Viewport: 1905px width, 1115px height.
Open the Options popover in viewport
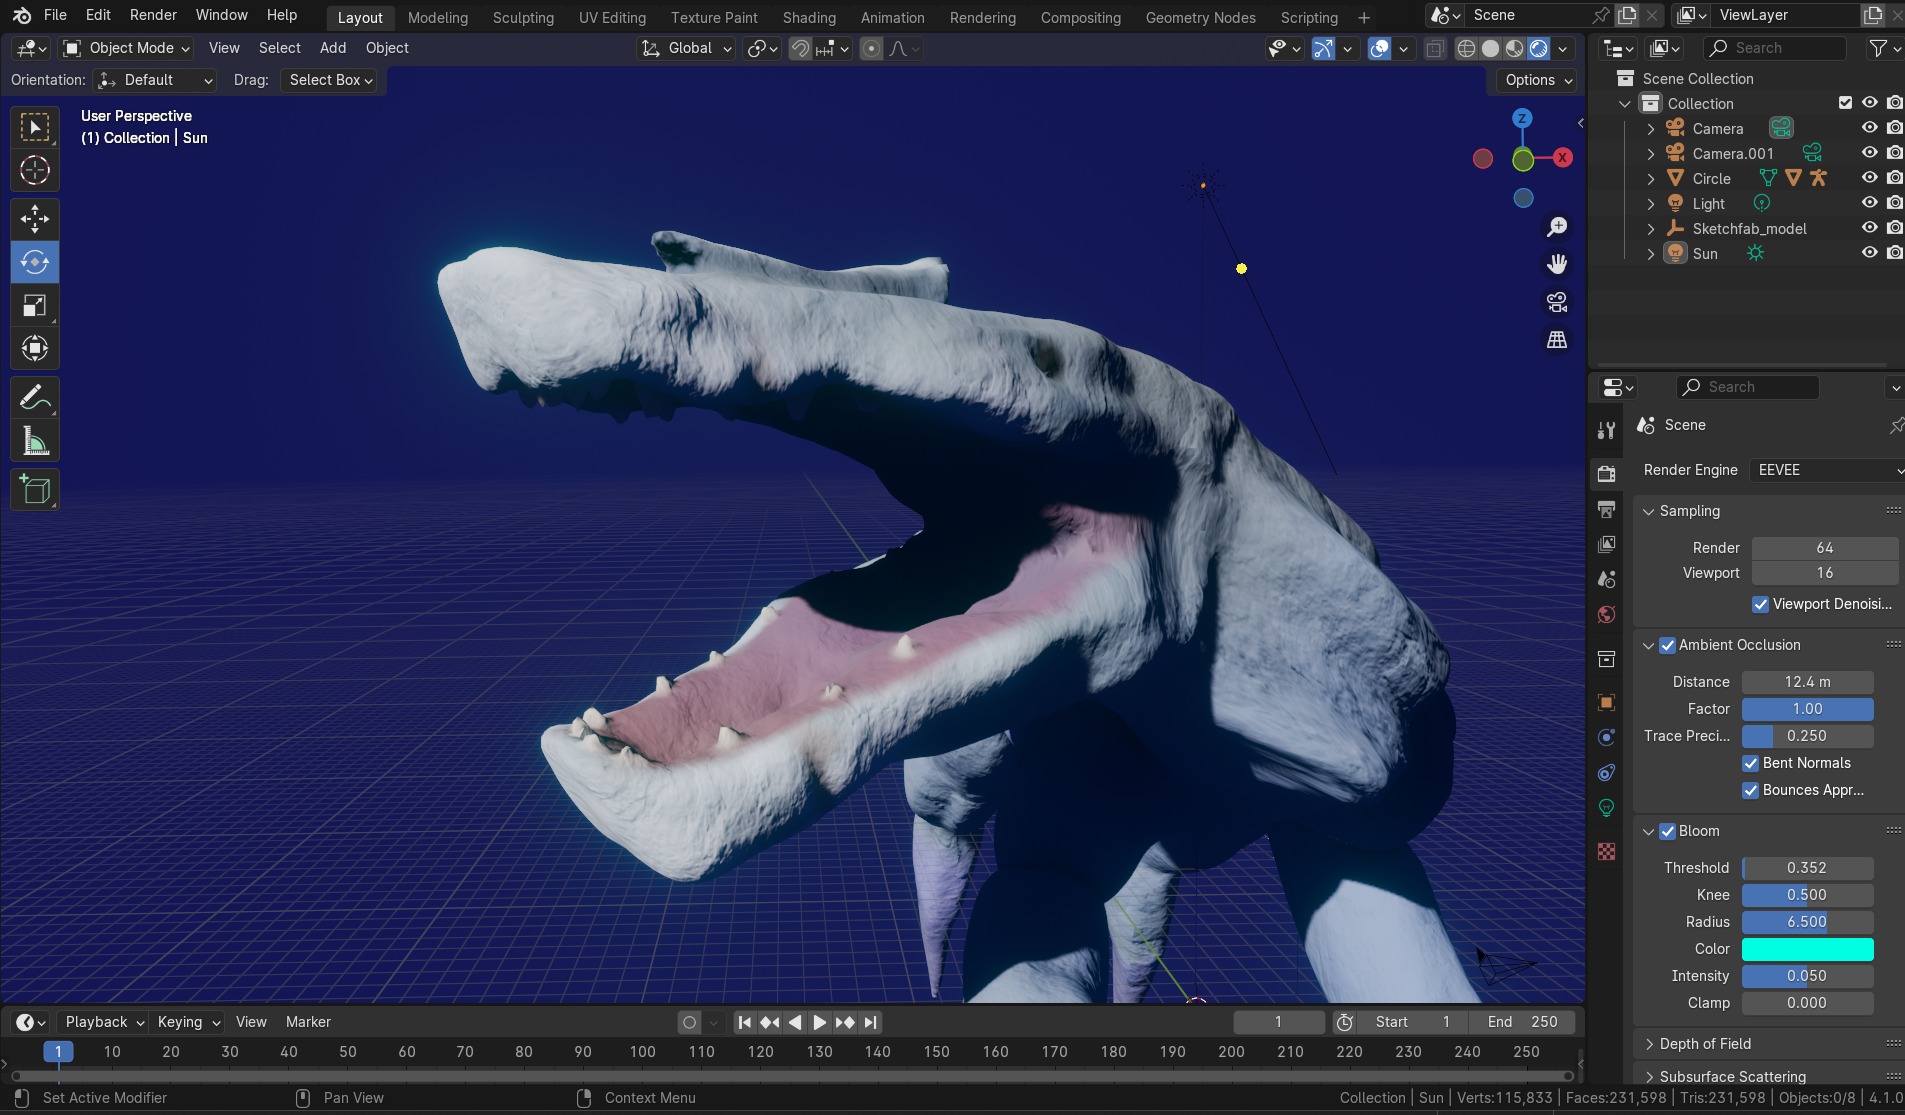(1539, 80)
